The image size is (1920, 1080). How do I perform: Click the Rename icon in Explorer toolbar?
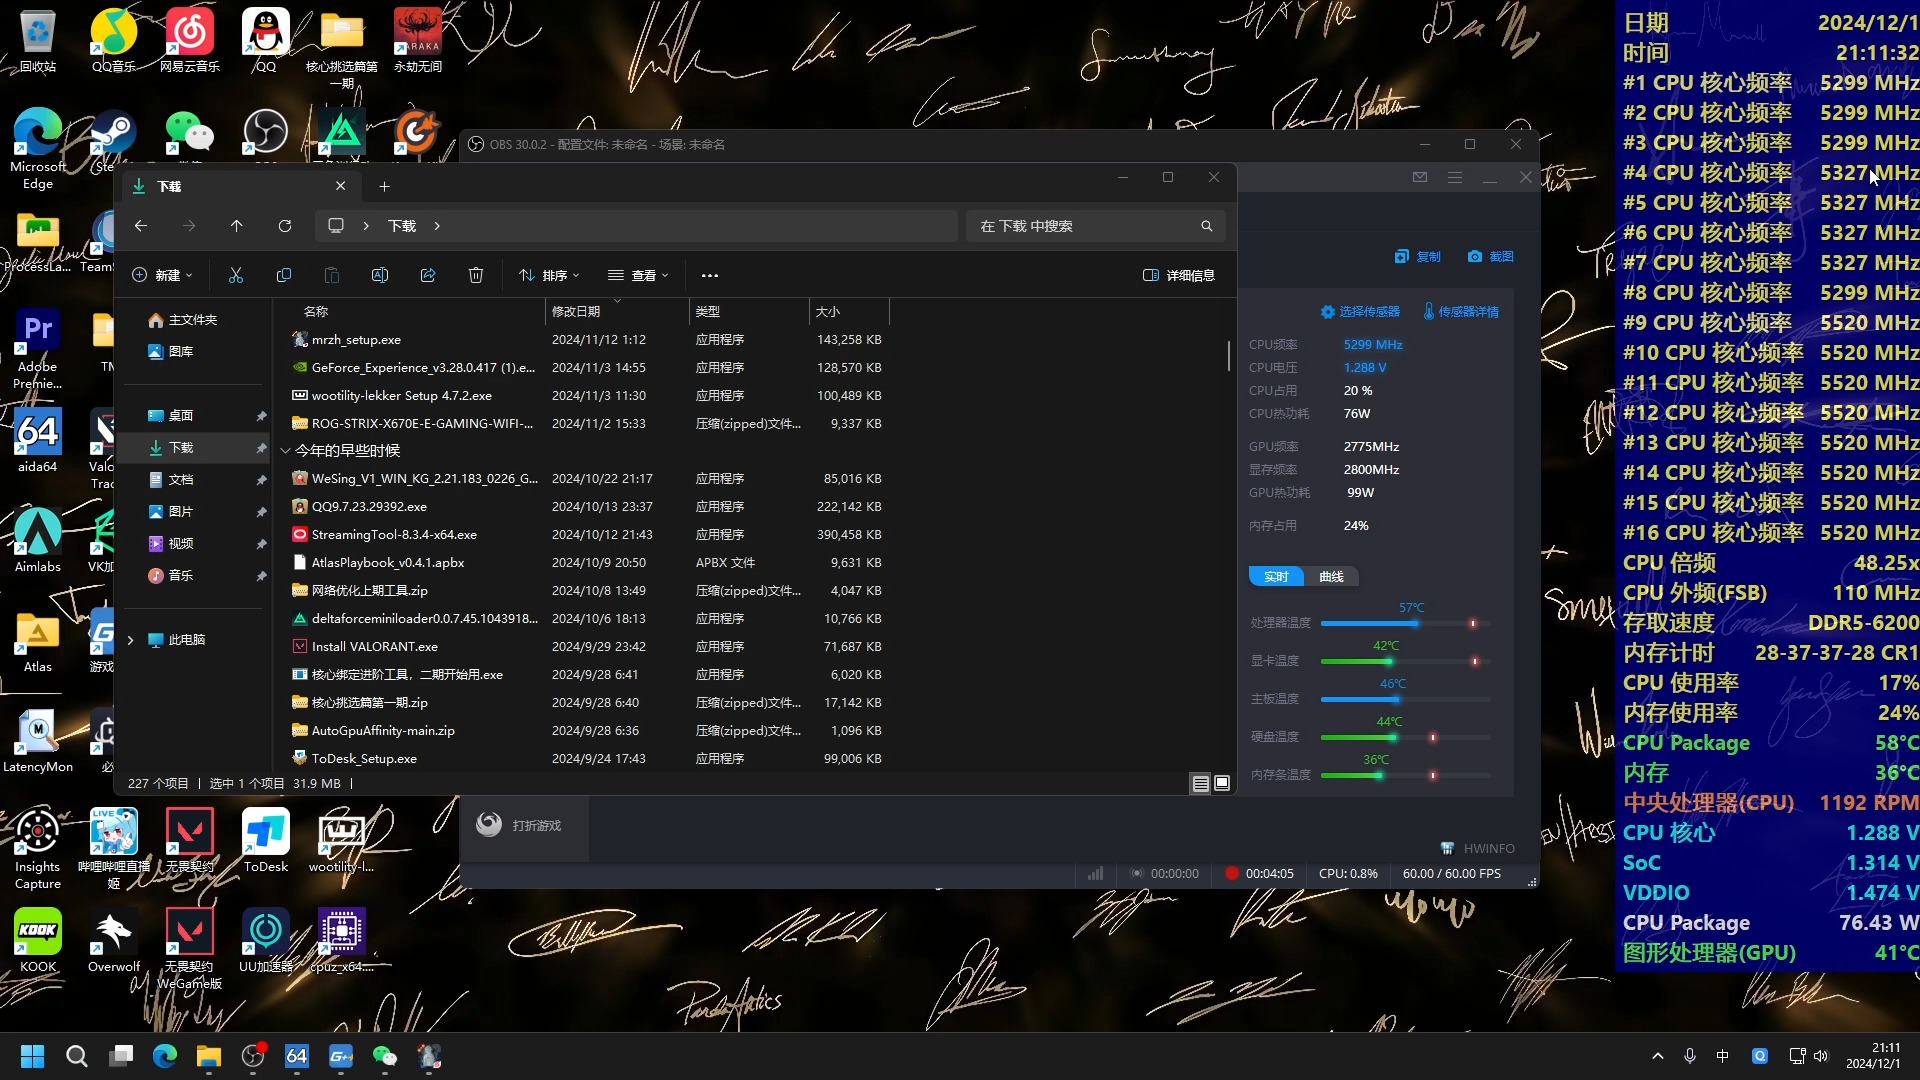[x=380, y=275]
